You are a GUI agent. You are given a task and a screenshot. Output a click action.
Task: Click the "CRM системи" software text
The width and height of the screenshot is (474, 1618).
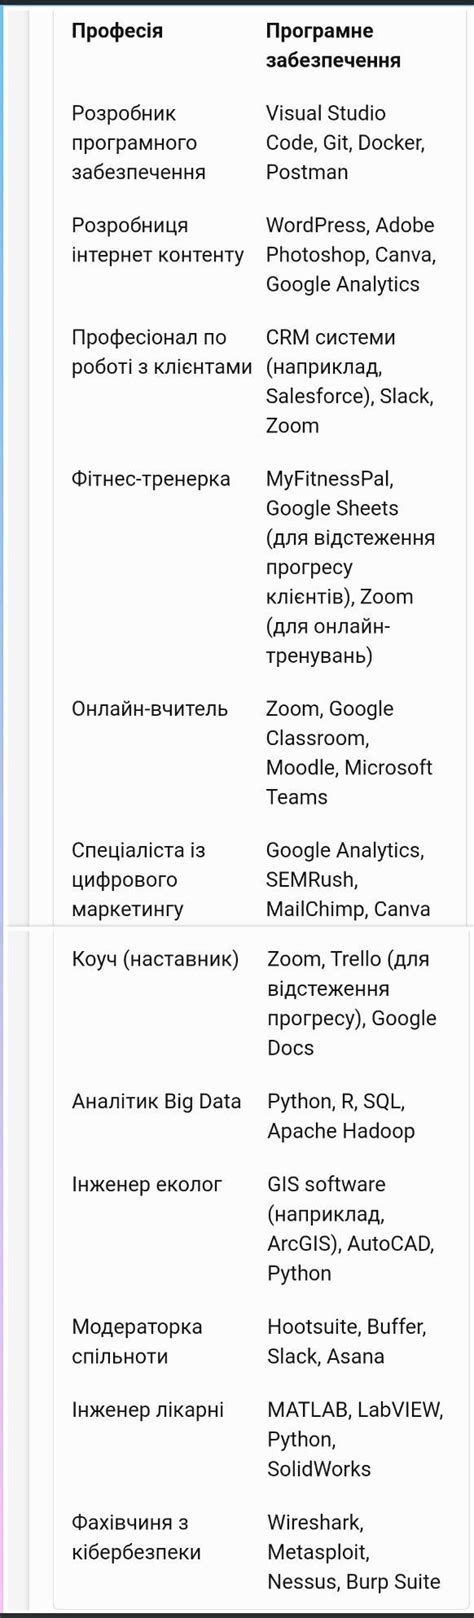click(x=331, y=337)
